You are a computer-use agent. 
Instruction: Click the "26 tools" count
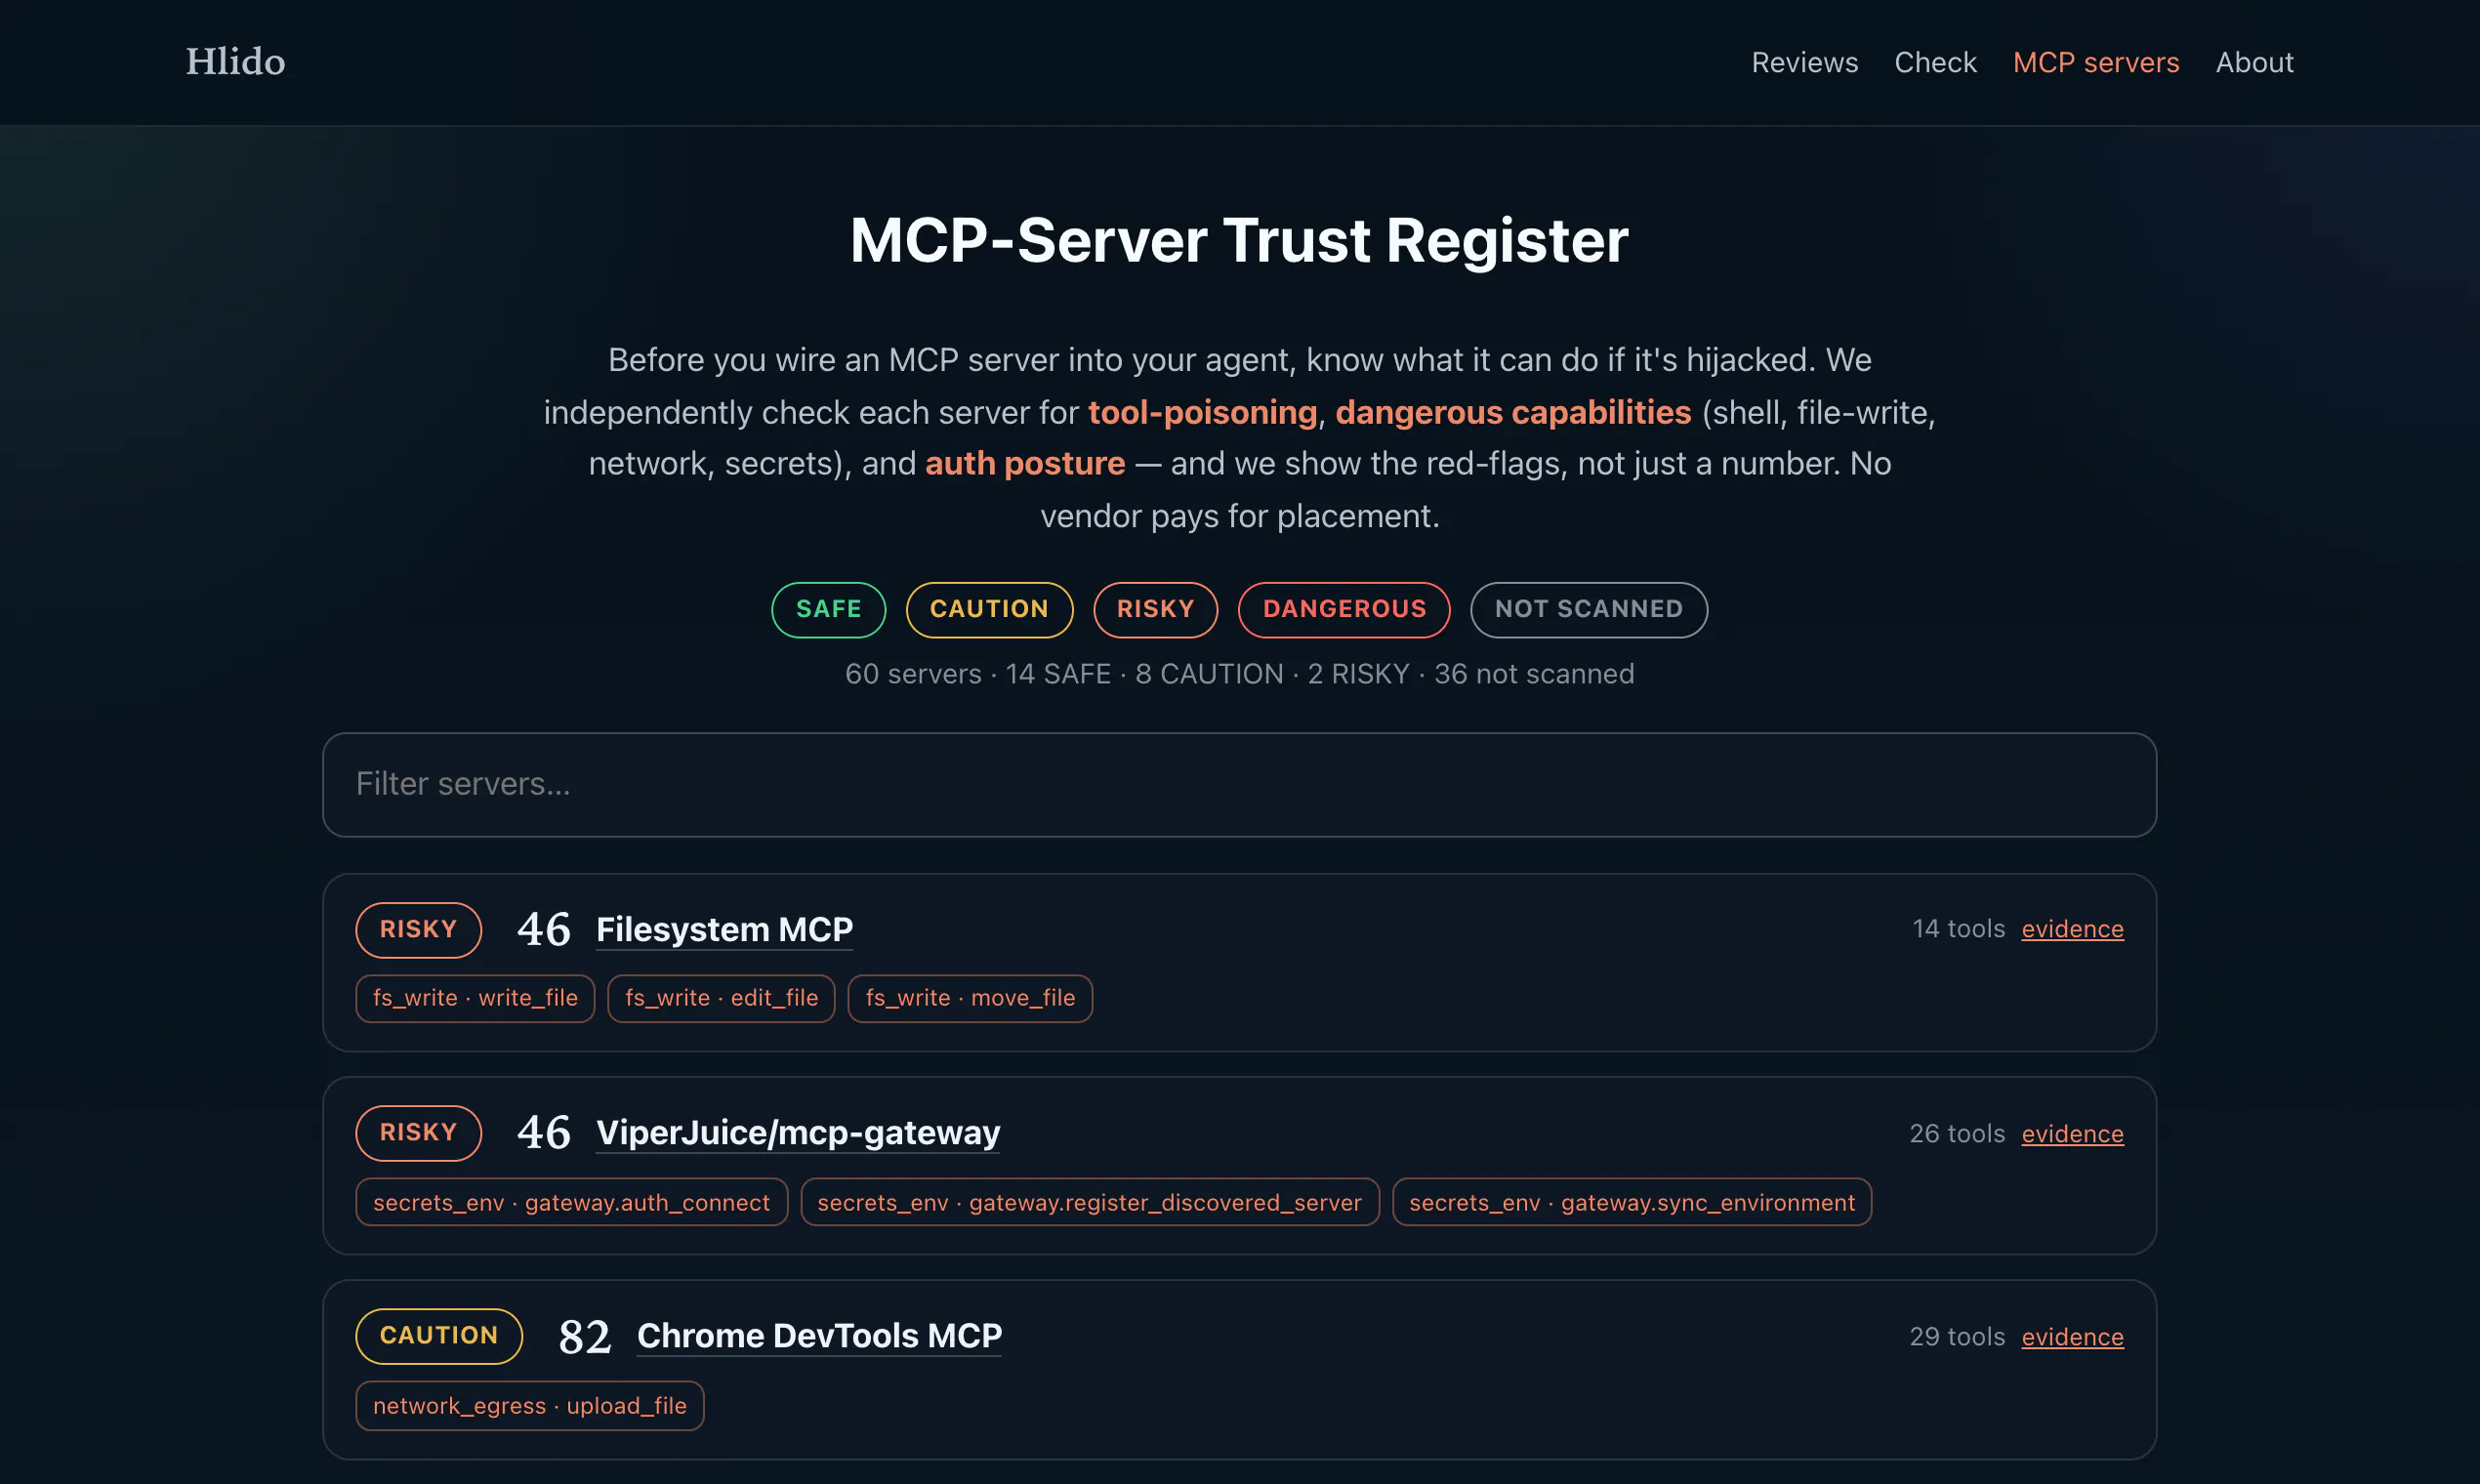tap(1956, 1133)
